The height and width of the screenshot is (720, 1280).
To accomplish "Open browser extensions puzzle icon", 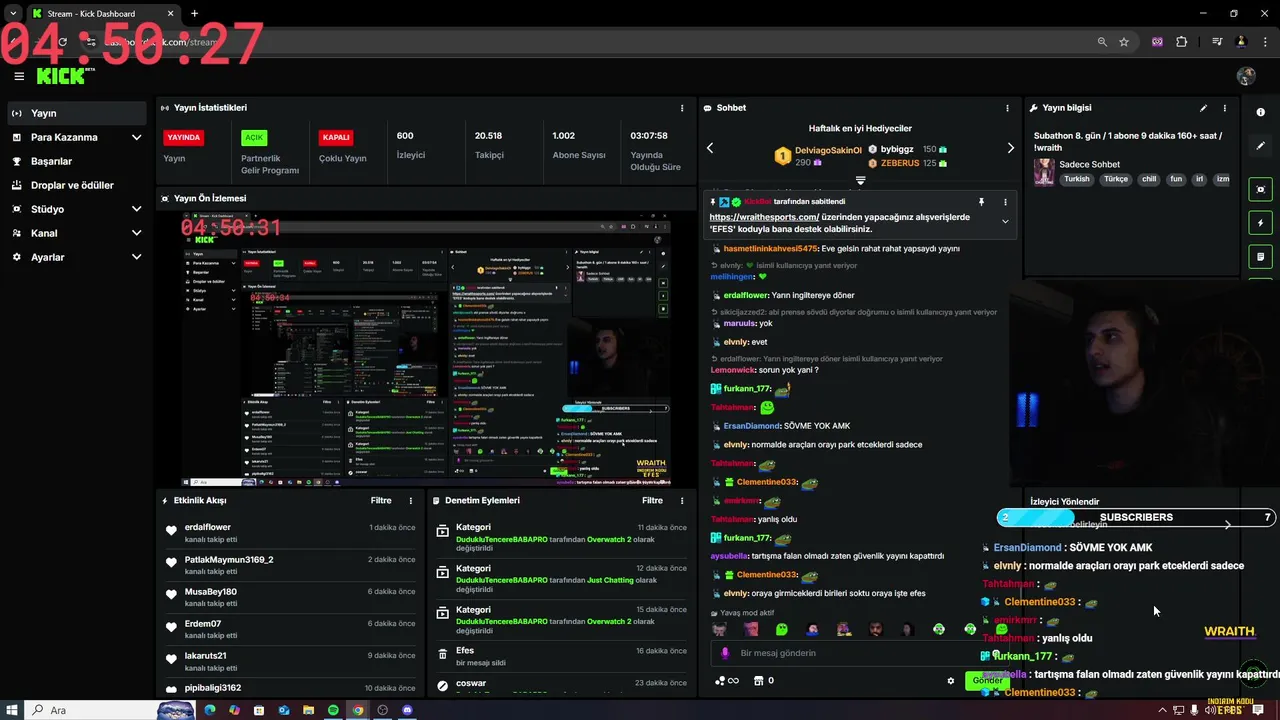I will click(x=1182, y=42).
